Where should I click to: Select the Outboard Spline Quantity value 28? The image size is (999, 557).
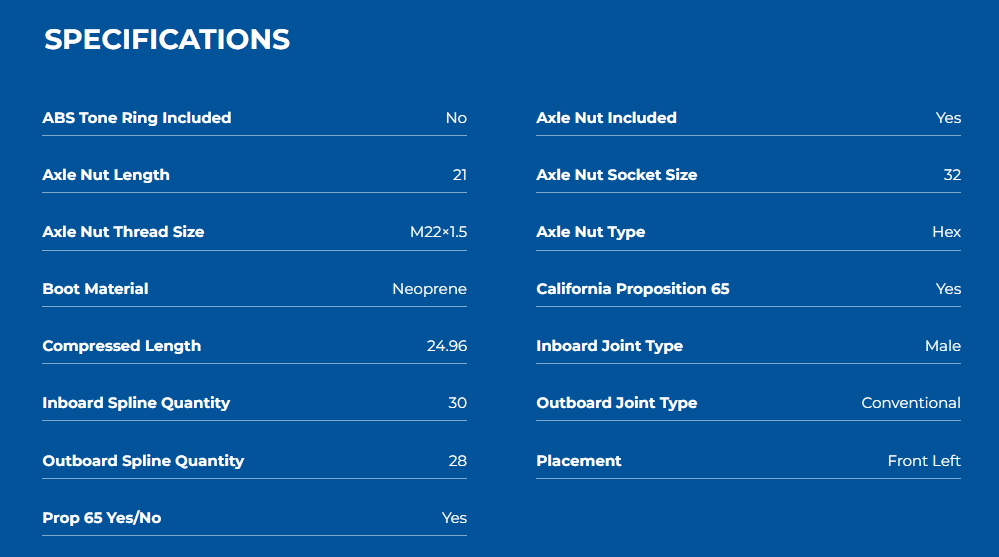457,461
